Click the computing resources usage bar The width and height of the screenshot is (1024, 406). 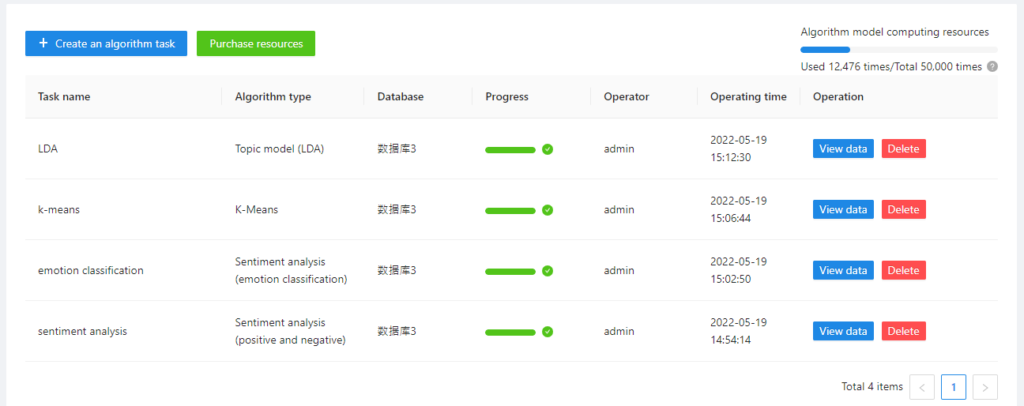[898, 49]
